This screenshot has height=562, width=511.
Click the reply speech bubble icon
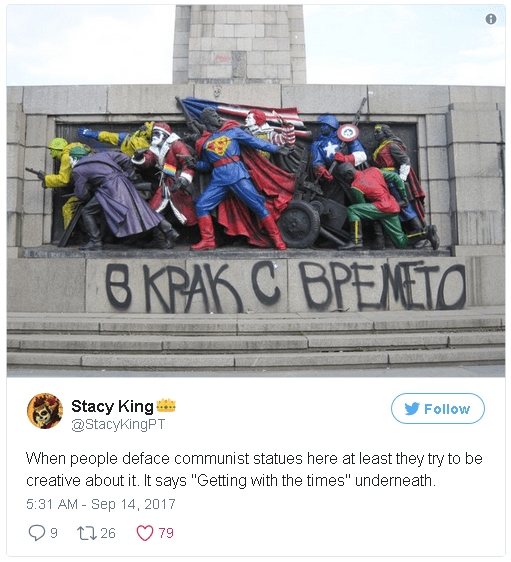click(37, 533)
